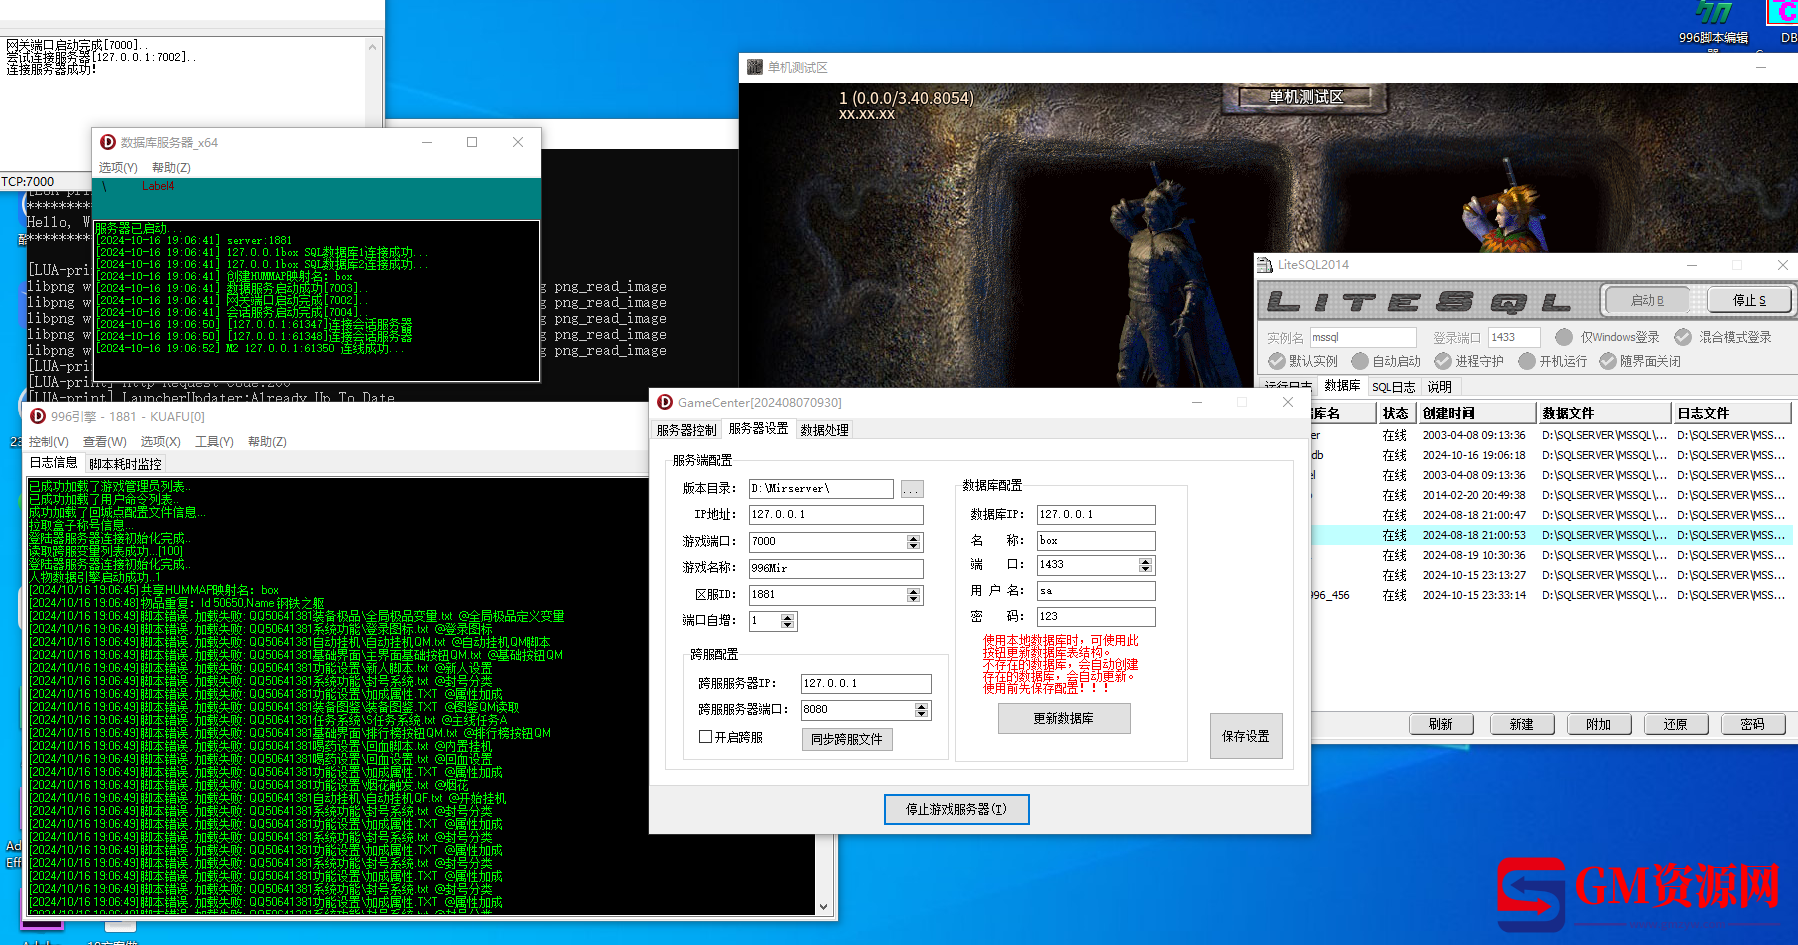Click 新建 button in LiteSQL

click(1522, 724)
